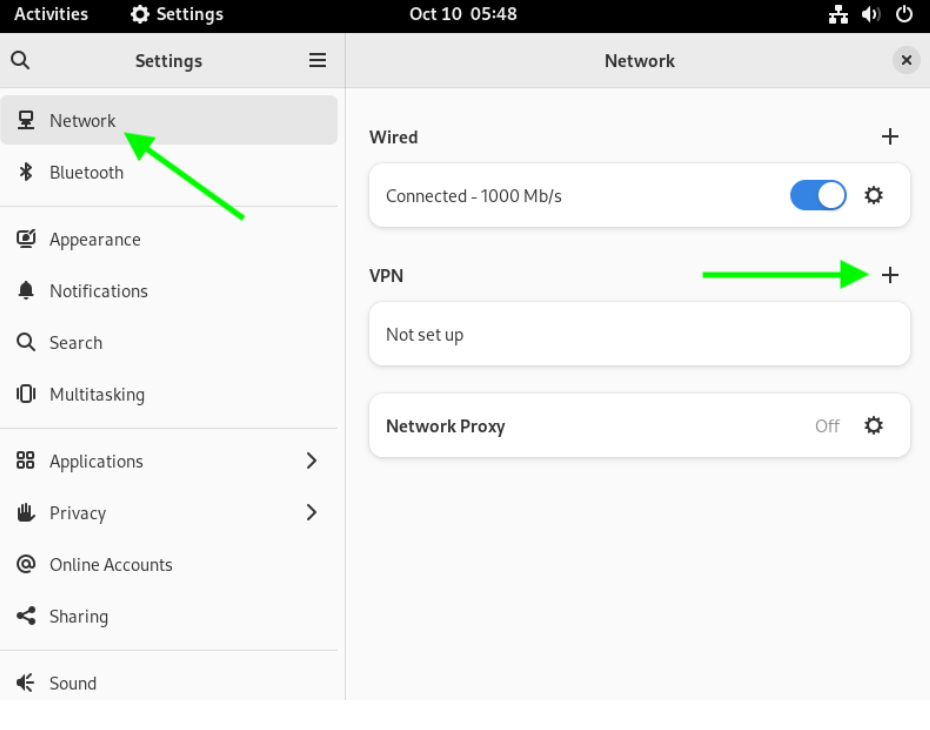Open Network Proxy gear settings

pyautogui.click(x=873, y=426)
